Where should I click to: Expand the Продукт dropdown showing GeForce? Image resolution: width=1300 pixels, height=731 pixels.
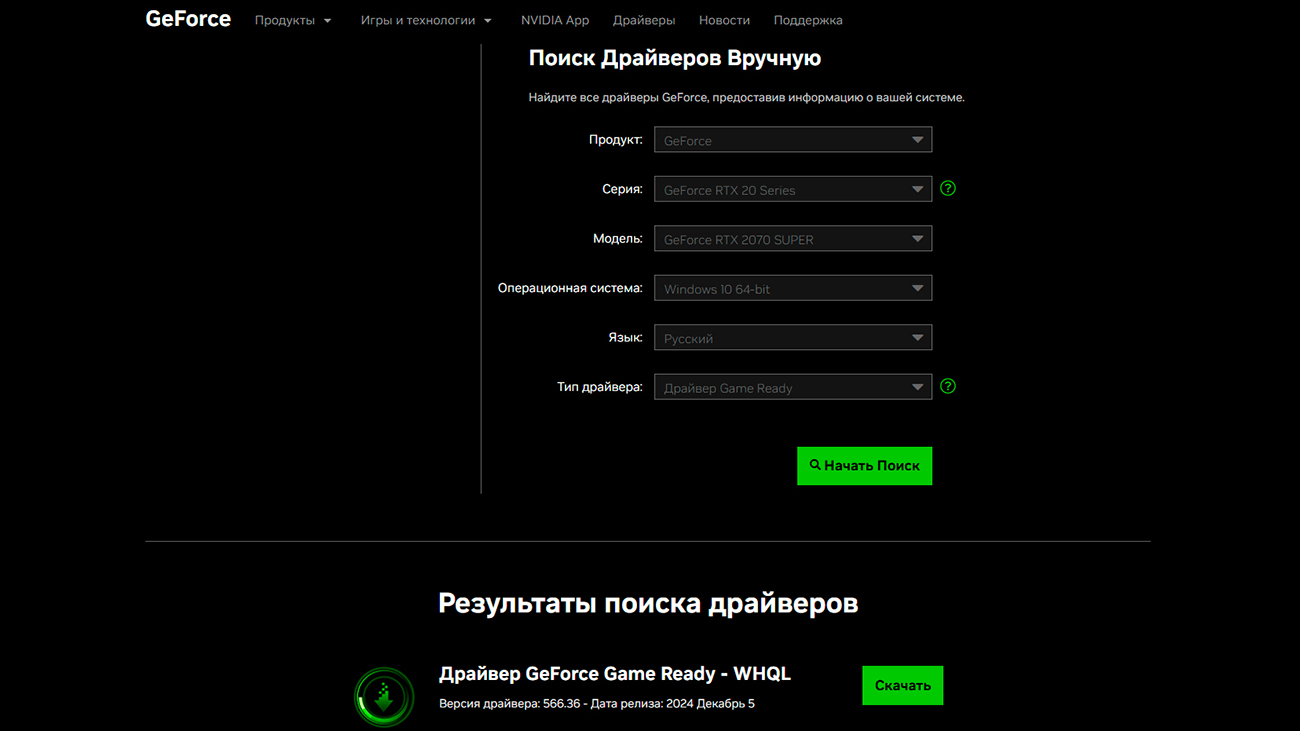click(x=793, y=140)
